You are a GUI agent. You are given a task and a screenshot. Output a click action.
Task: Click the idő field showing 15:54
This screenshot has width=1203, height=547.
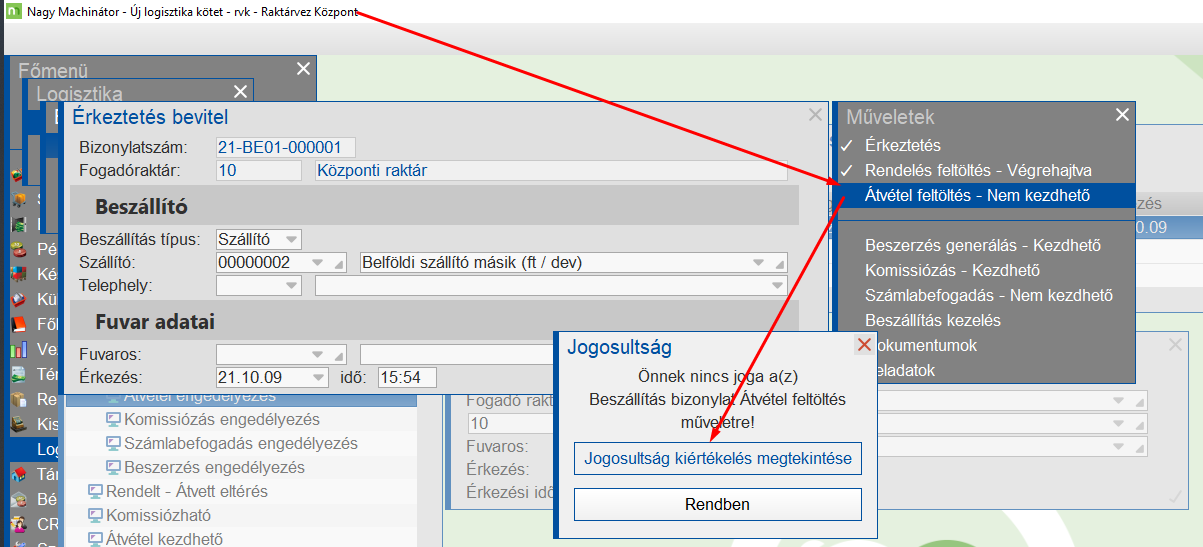(x=406, y=378)
